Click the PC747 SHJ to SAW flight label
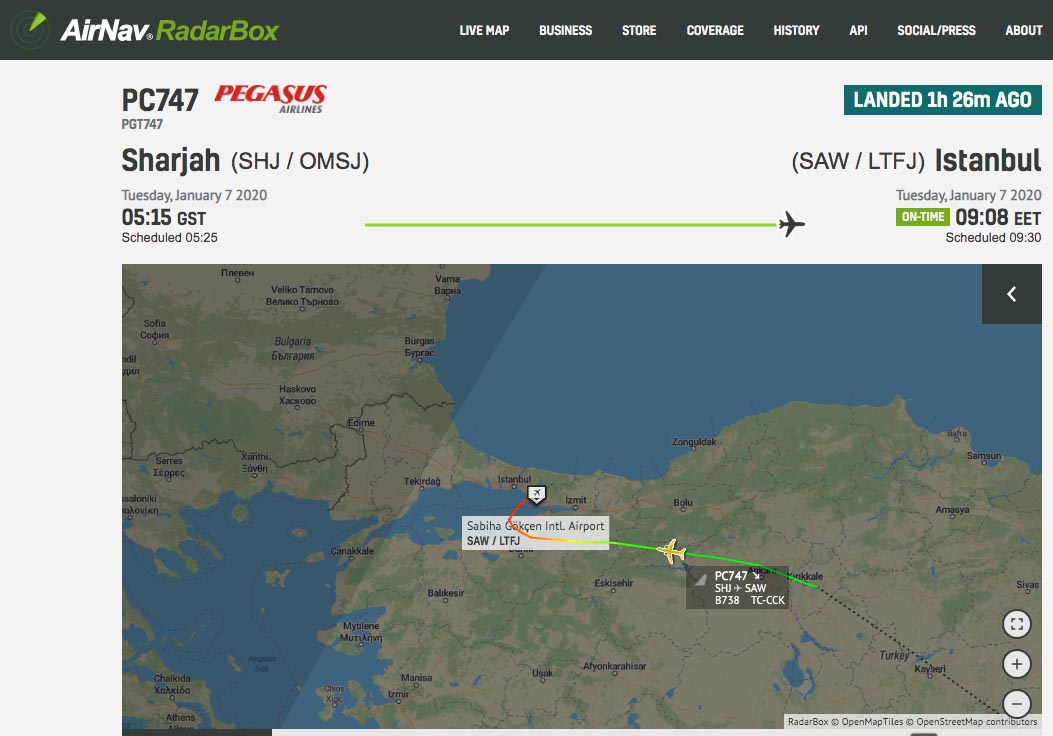The width and height of the screenshot is (1053, 736). pyautogui.click(x=737, y=588)
